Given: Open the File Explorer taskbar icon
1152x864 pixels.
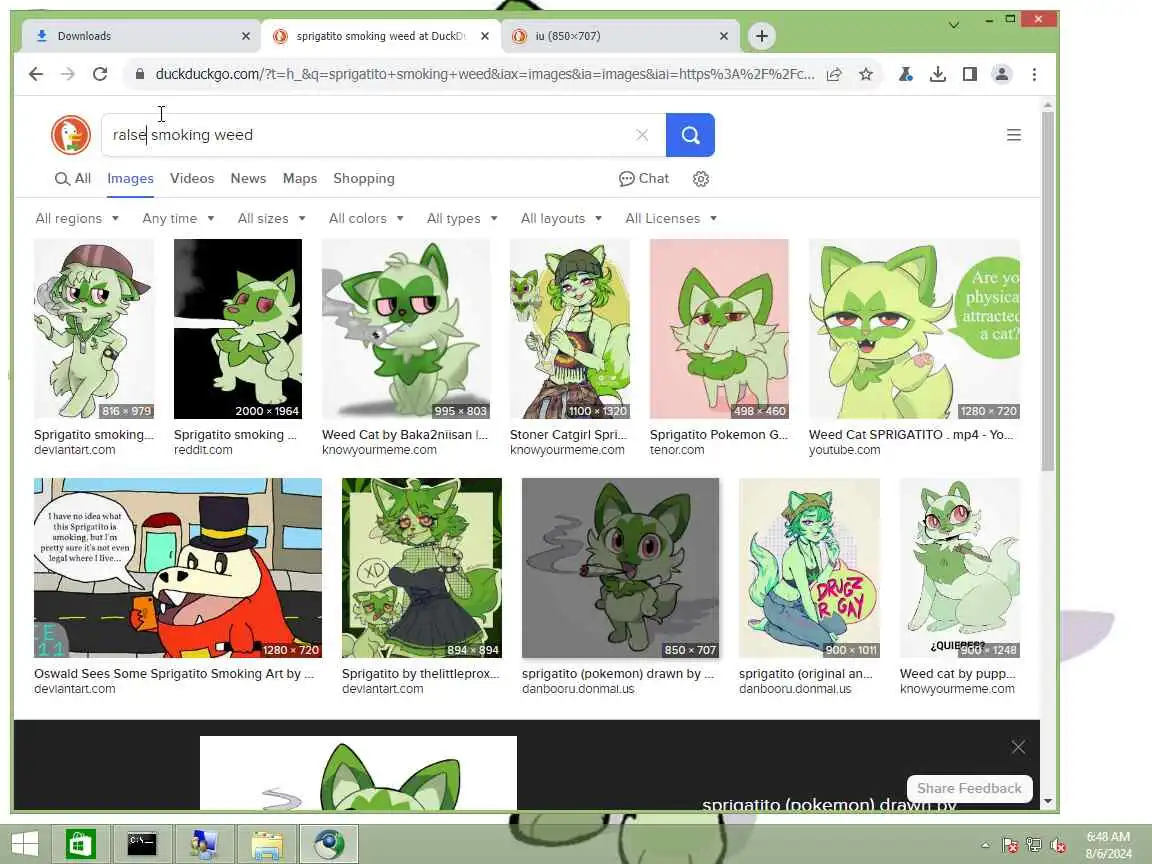Looking at the screenshot, I should [x=267, y=844].
